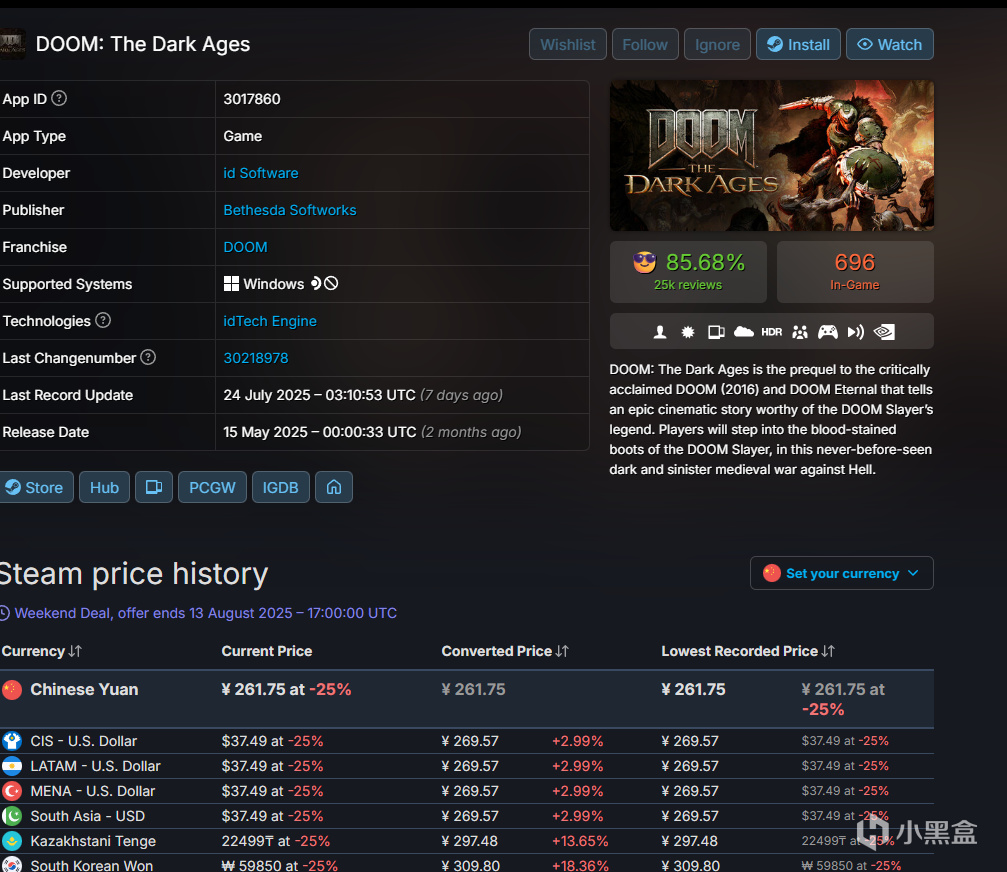This screenshot has height=872, width=1007.
Task: Open the IGDB link button
Action: pos(281,487)
